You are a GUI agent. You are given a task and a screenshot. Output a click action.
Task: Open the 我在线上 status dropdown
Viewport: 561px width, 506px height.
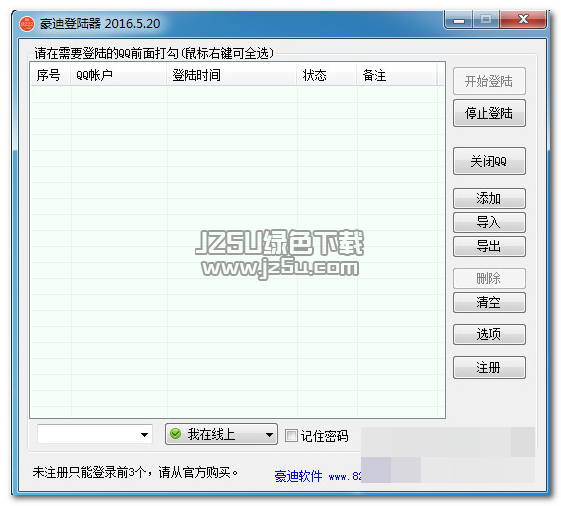pos(221,434)
